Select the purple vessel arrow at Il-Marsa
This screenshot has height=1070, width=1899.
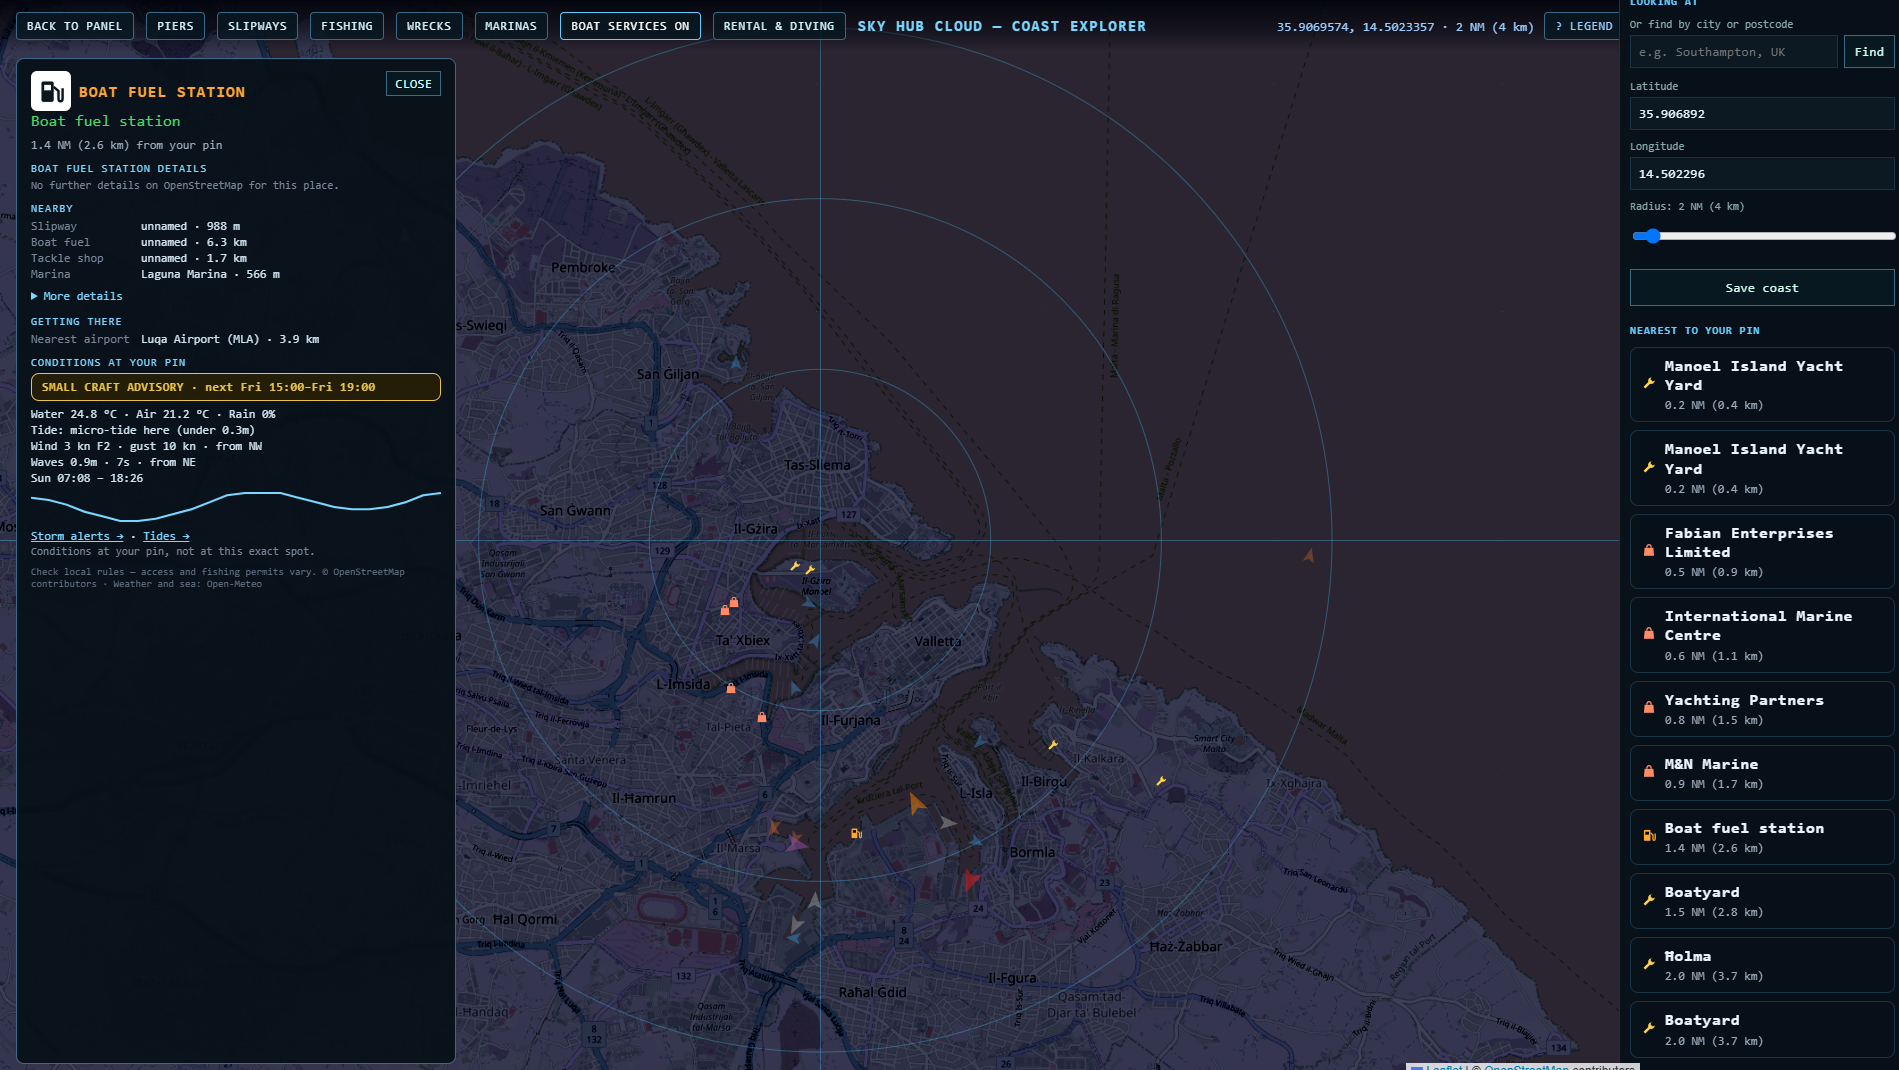tap(796, 844)
